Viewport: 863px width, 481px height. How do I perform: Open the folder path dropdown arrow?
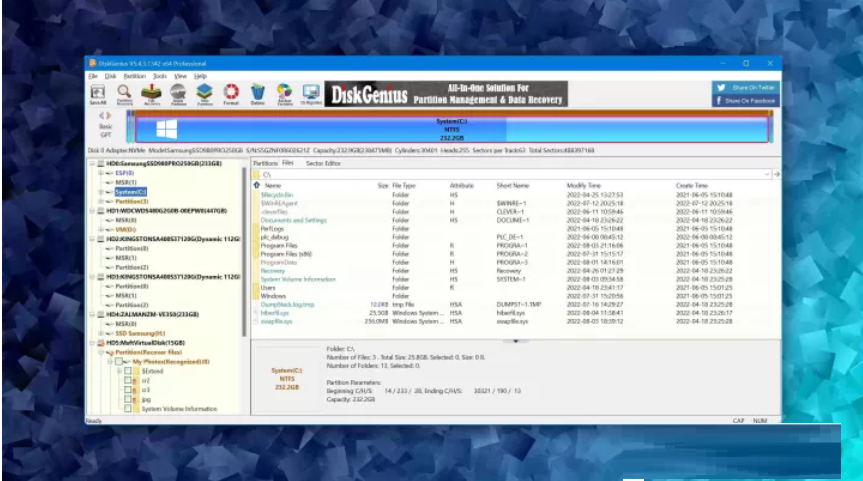(x=767, y=174)
